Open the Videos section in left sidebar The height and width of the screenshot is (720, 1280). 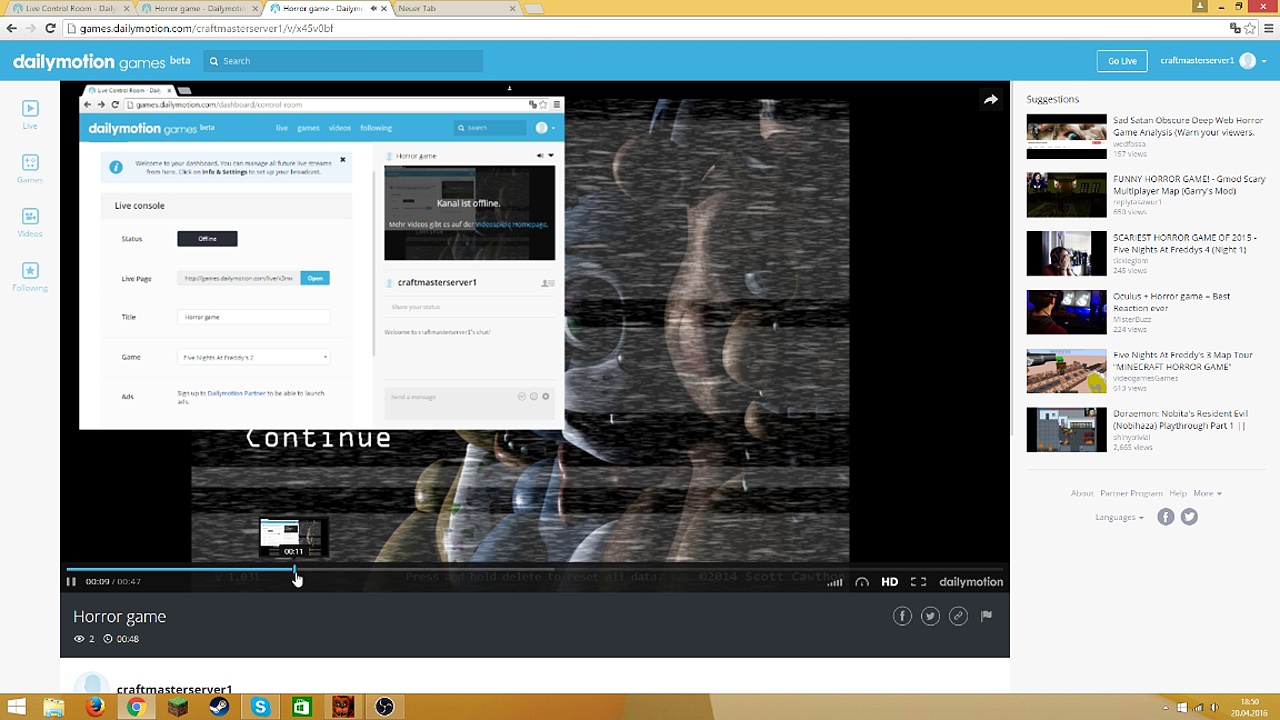(x=30, y=222)
